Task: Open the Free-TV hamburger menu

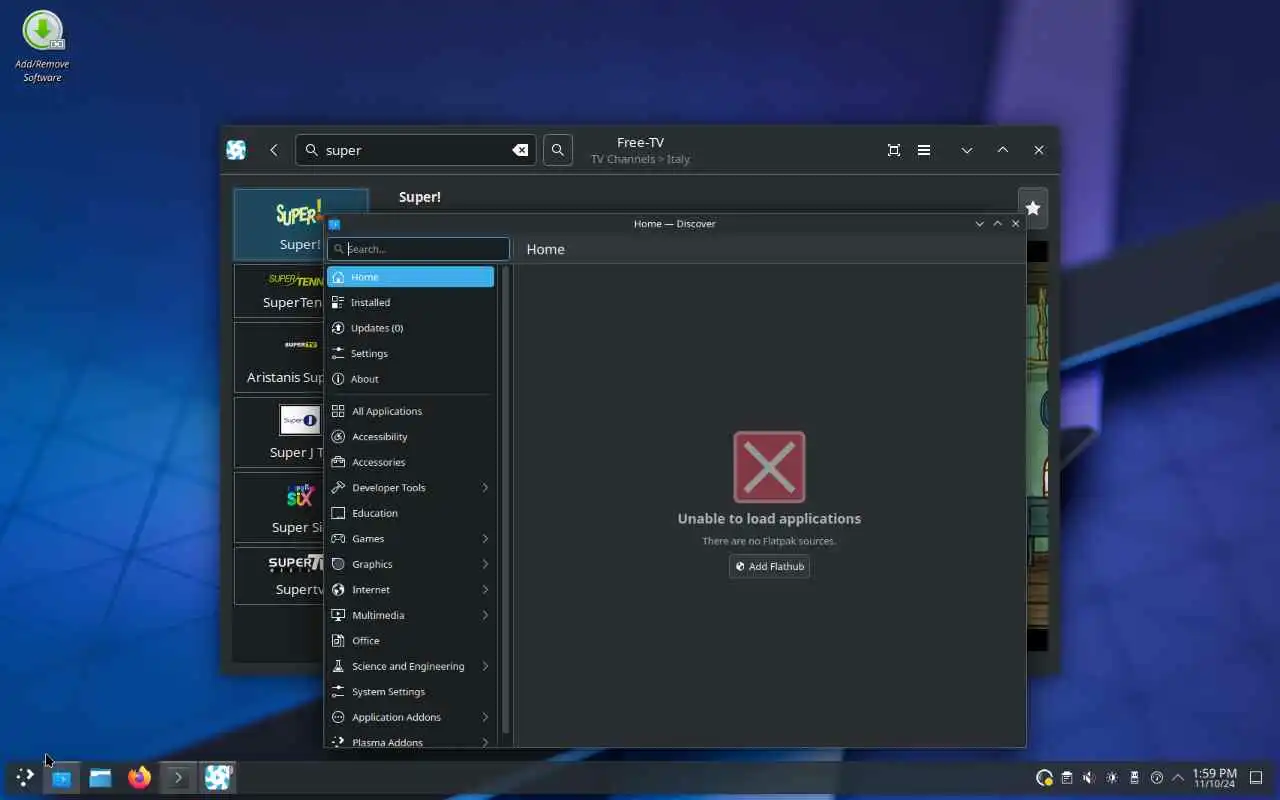Action: (924, 150)
